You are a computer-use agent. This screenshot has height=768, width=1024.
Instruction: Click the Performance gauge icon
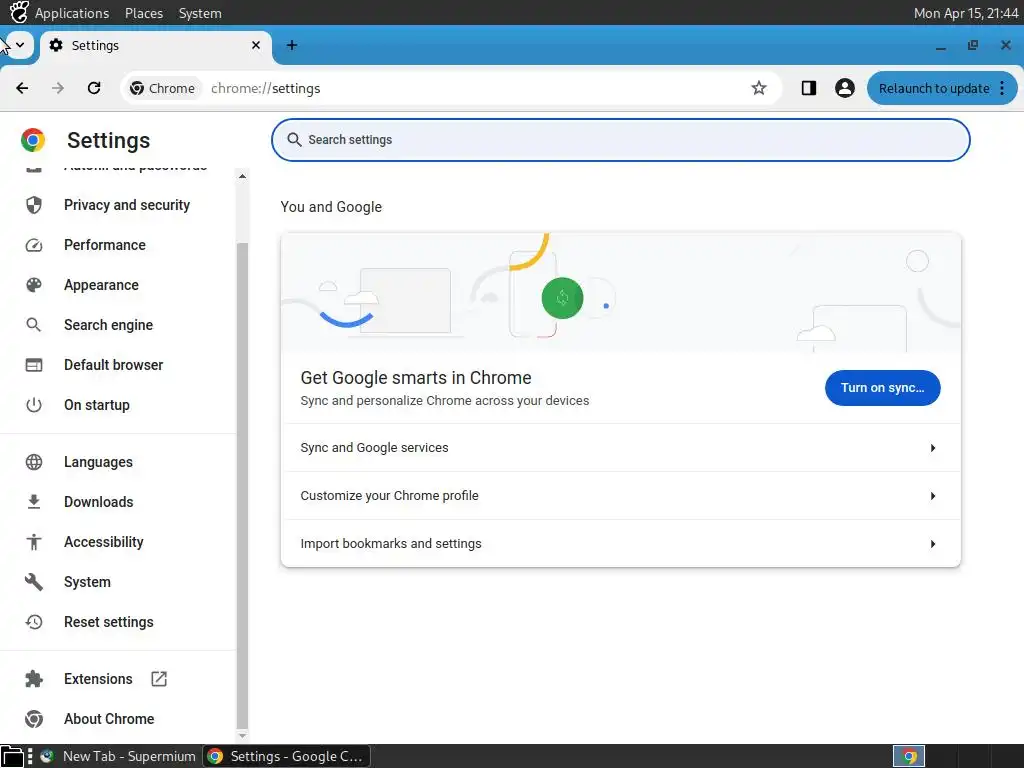pyautogui.click(x=34, y=245)
